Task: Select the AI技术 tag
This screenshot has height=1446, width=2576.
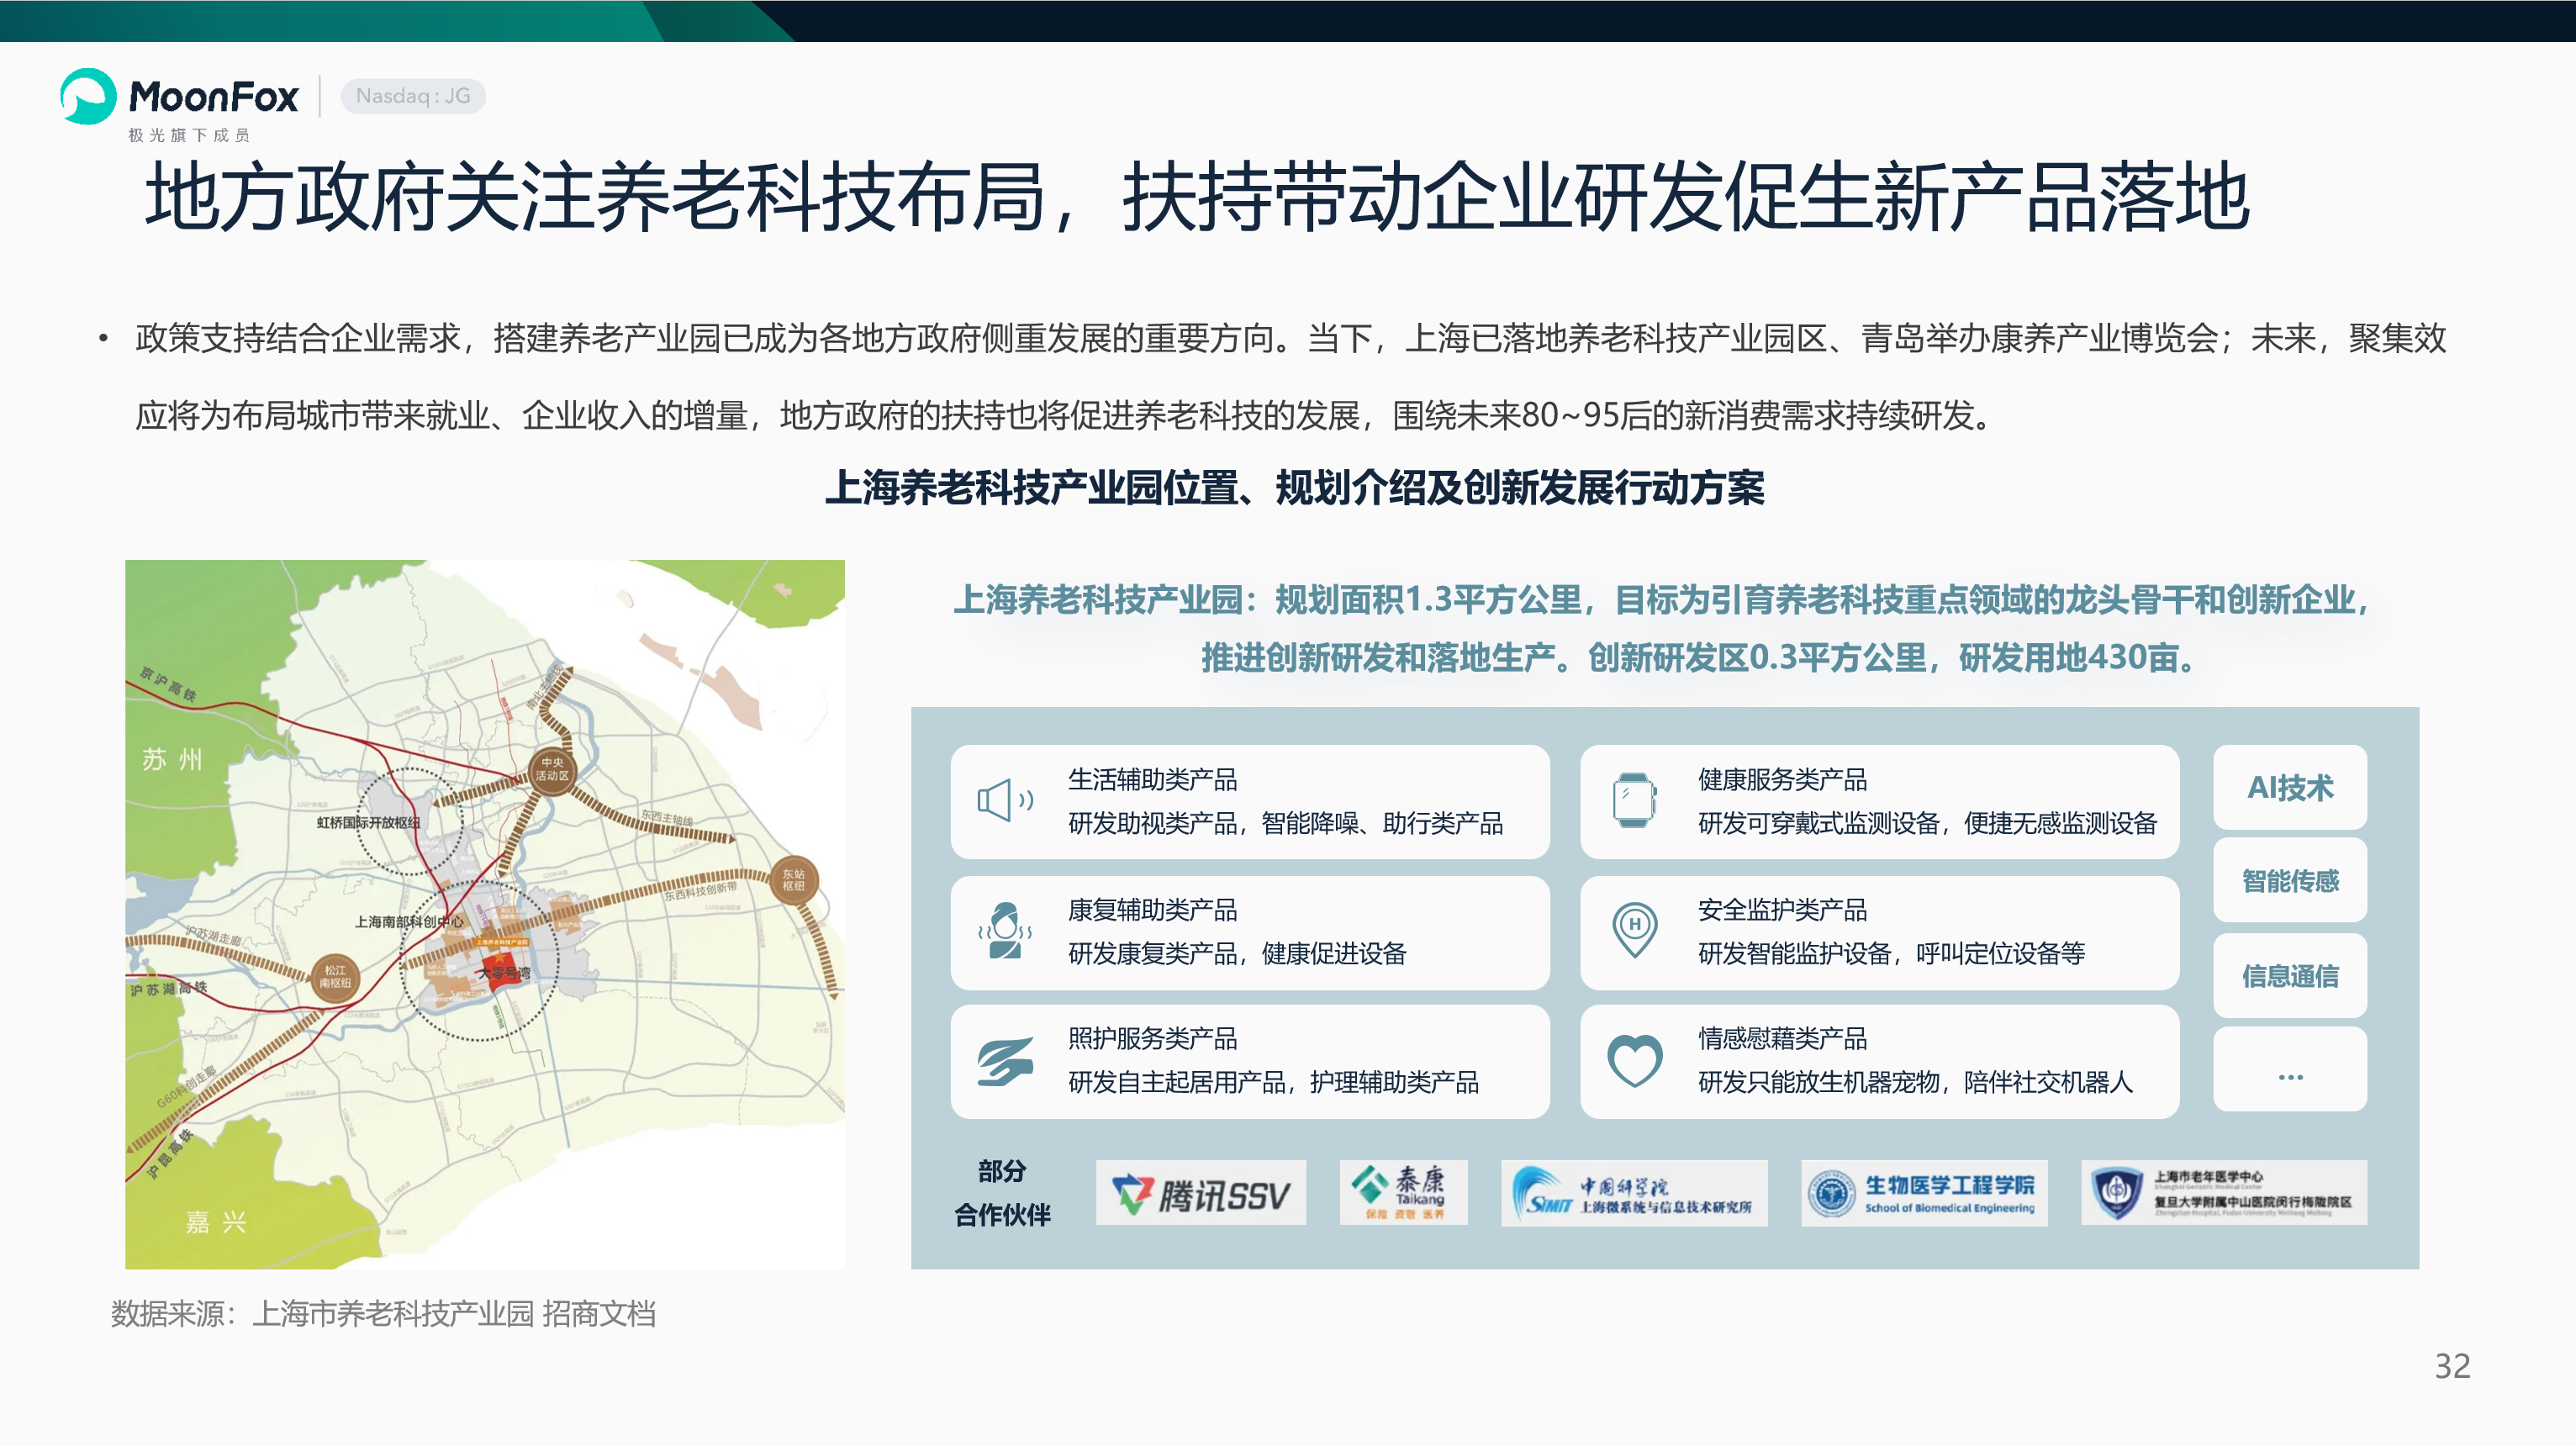Action: click(2290, 787)
